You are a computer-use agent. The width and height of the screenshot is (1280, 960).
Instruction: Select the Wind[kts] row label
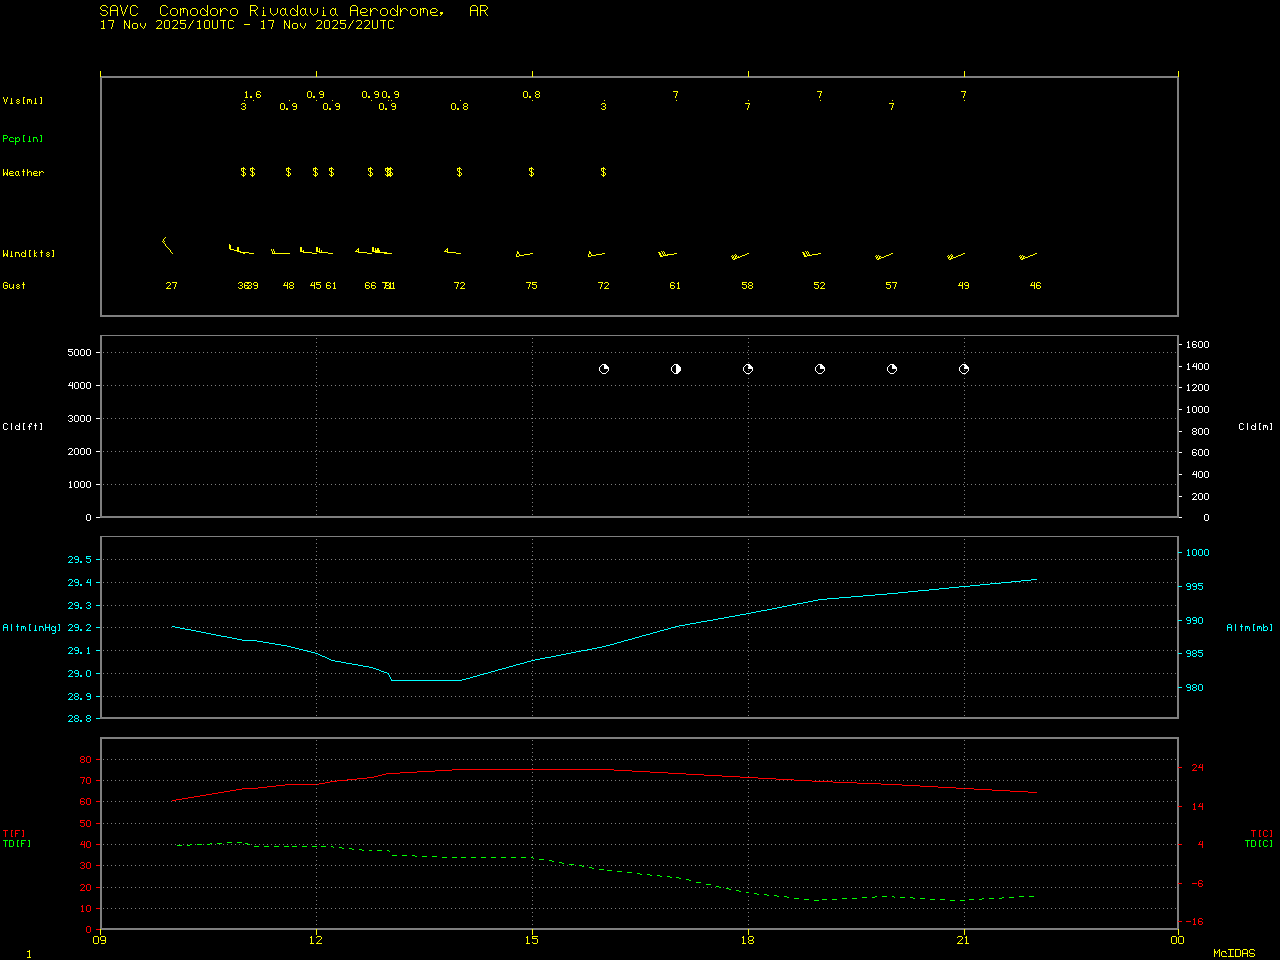29,254
